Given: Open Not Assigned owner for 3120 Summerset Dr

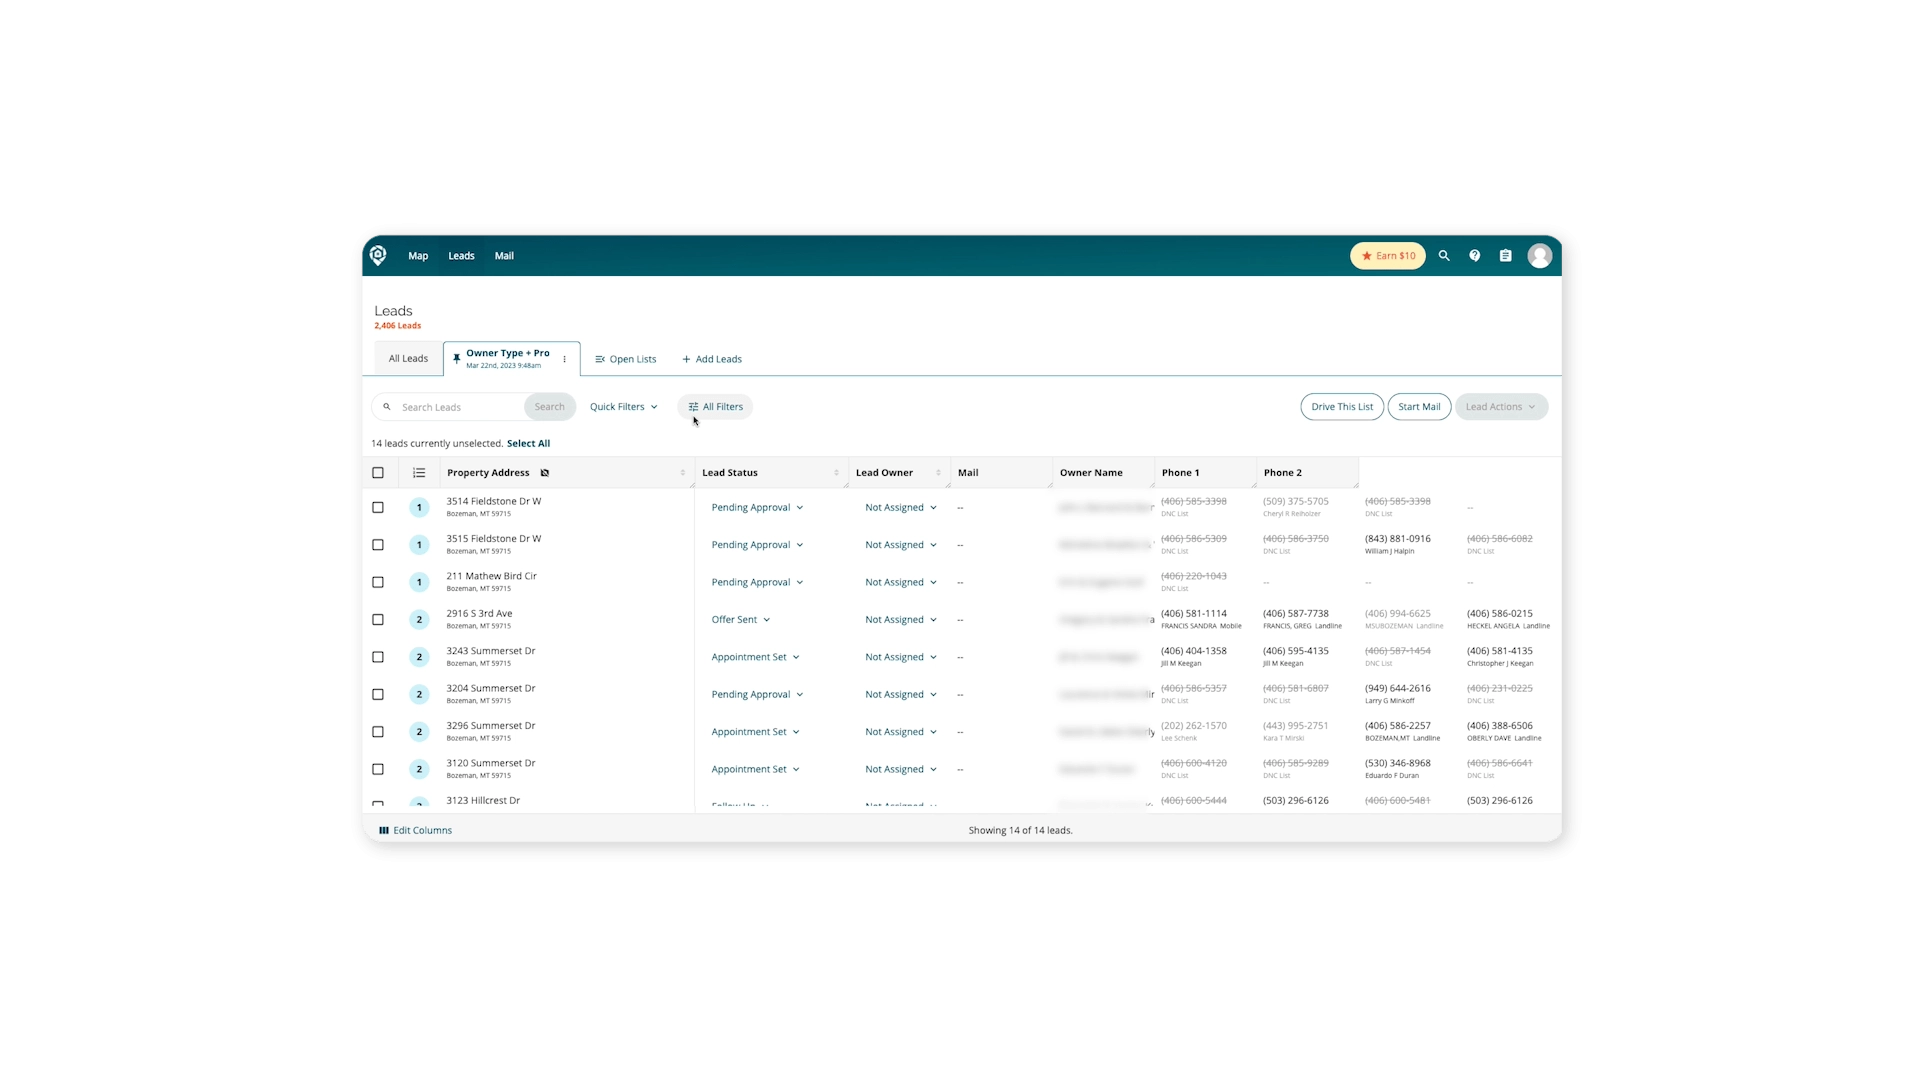Looking at the screenshot, I should point(901,769).
